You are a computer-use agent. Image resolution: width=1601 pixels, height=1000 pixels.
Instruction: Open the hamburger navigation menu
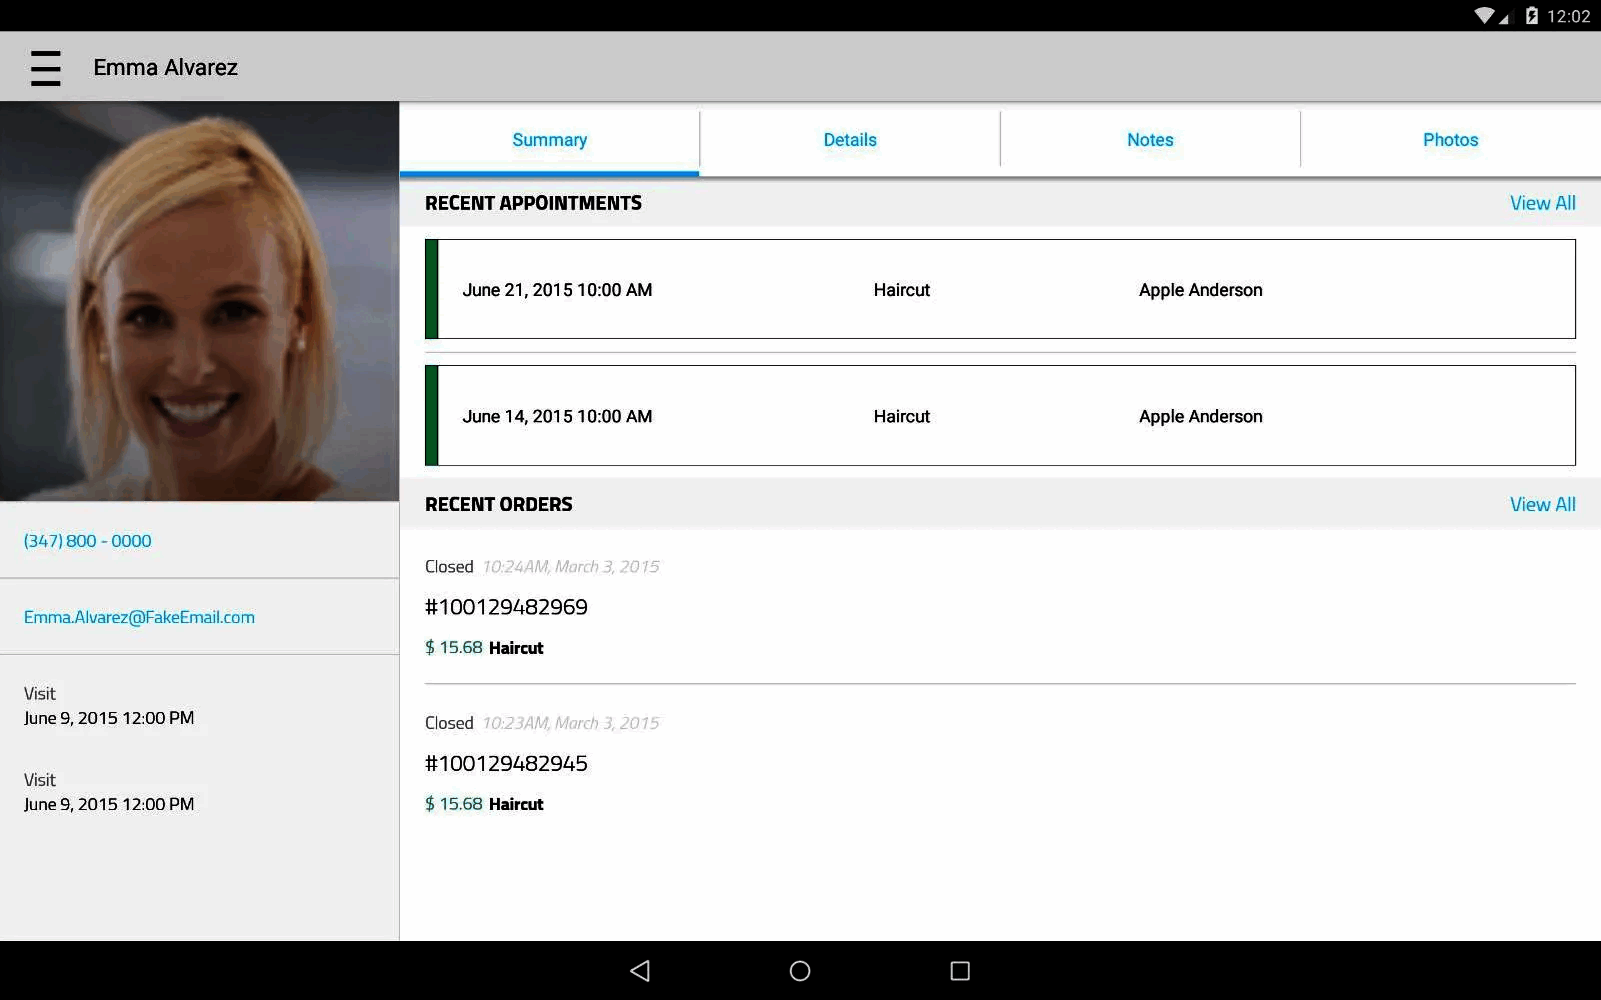tap(45, 67)
